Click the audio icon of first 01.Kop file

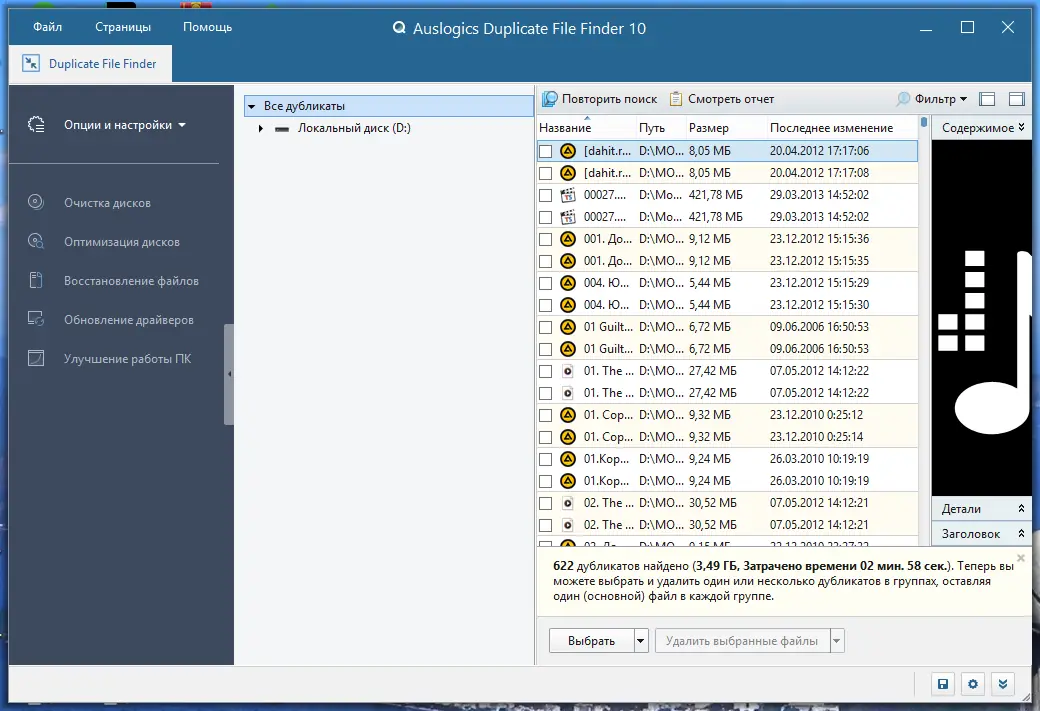click(x=568, y=459)
